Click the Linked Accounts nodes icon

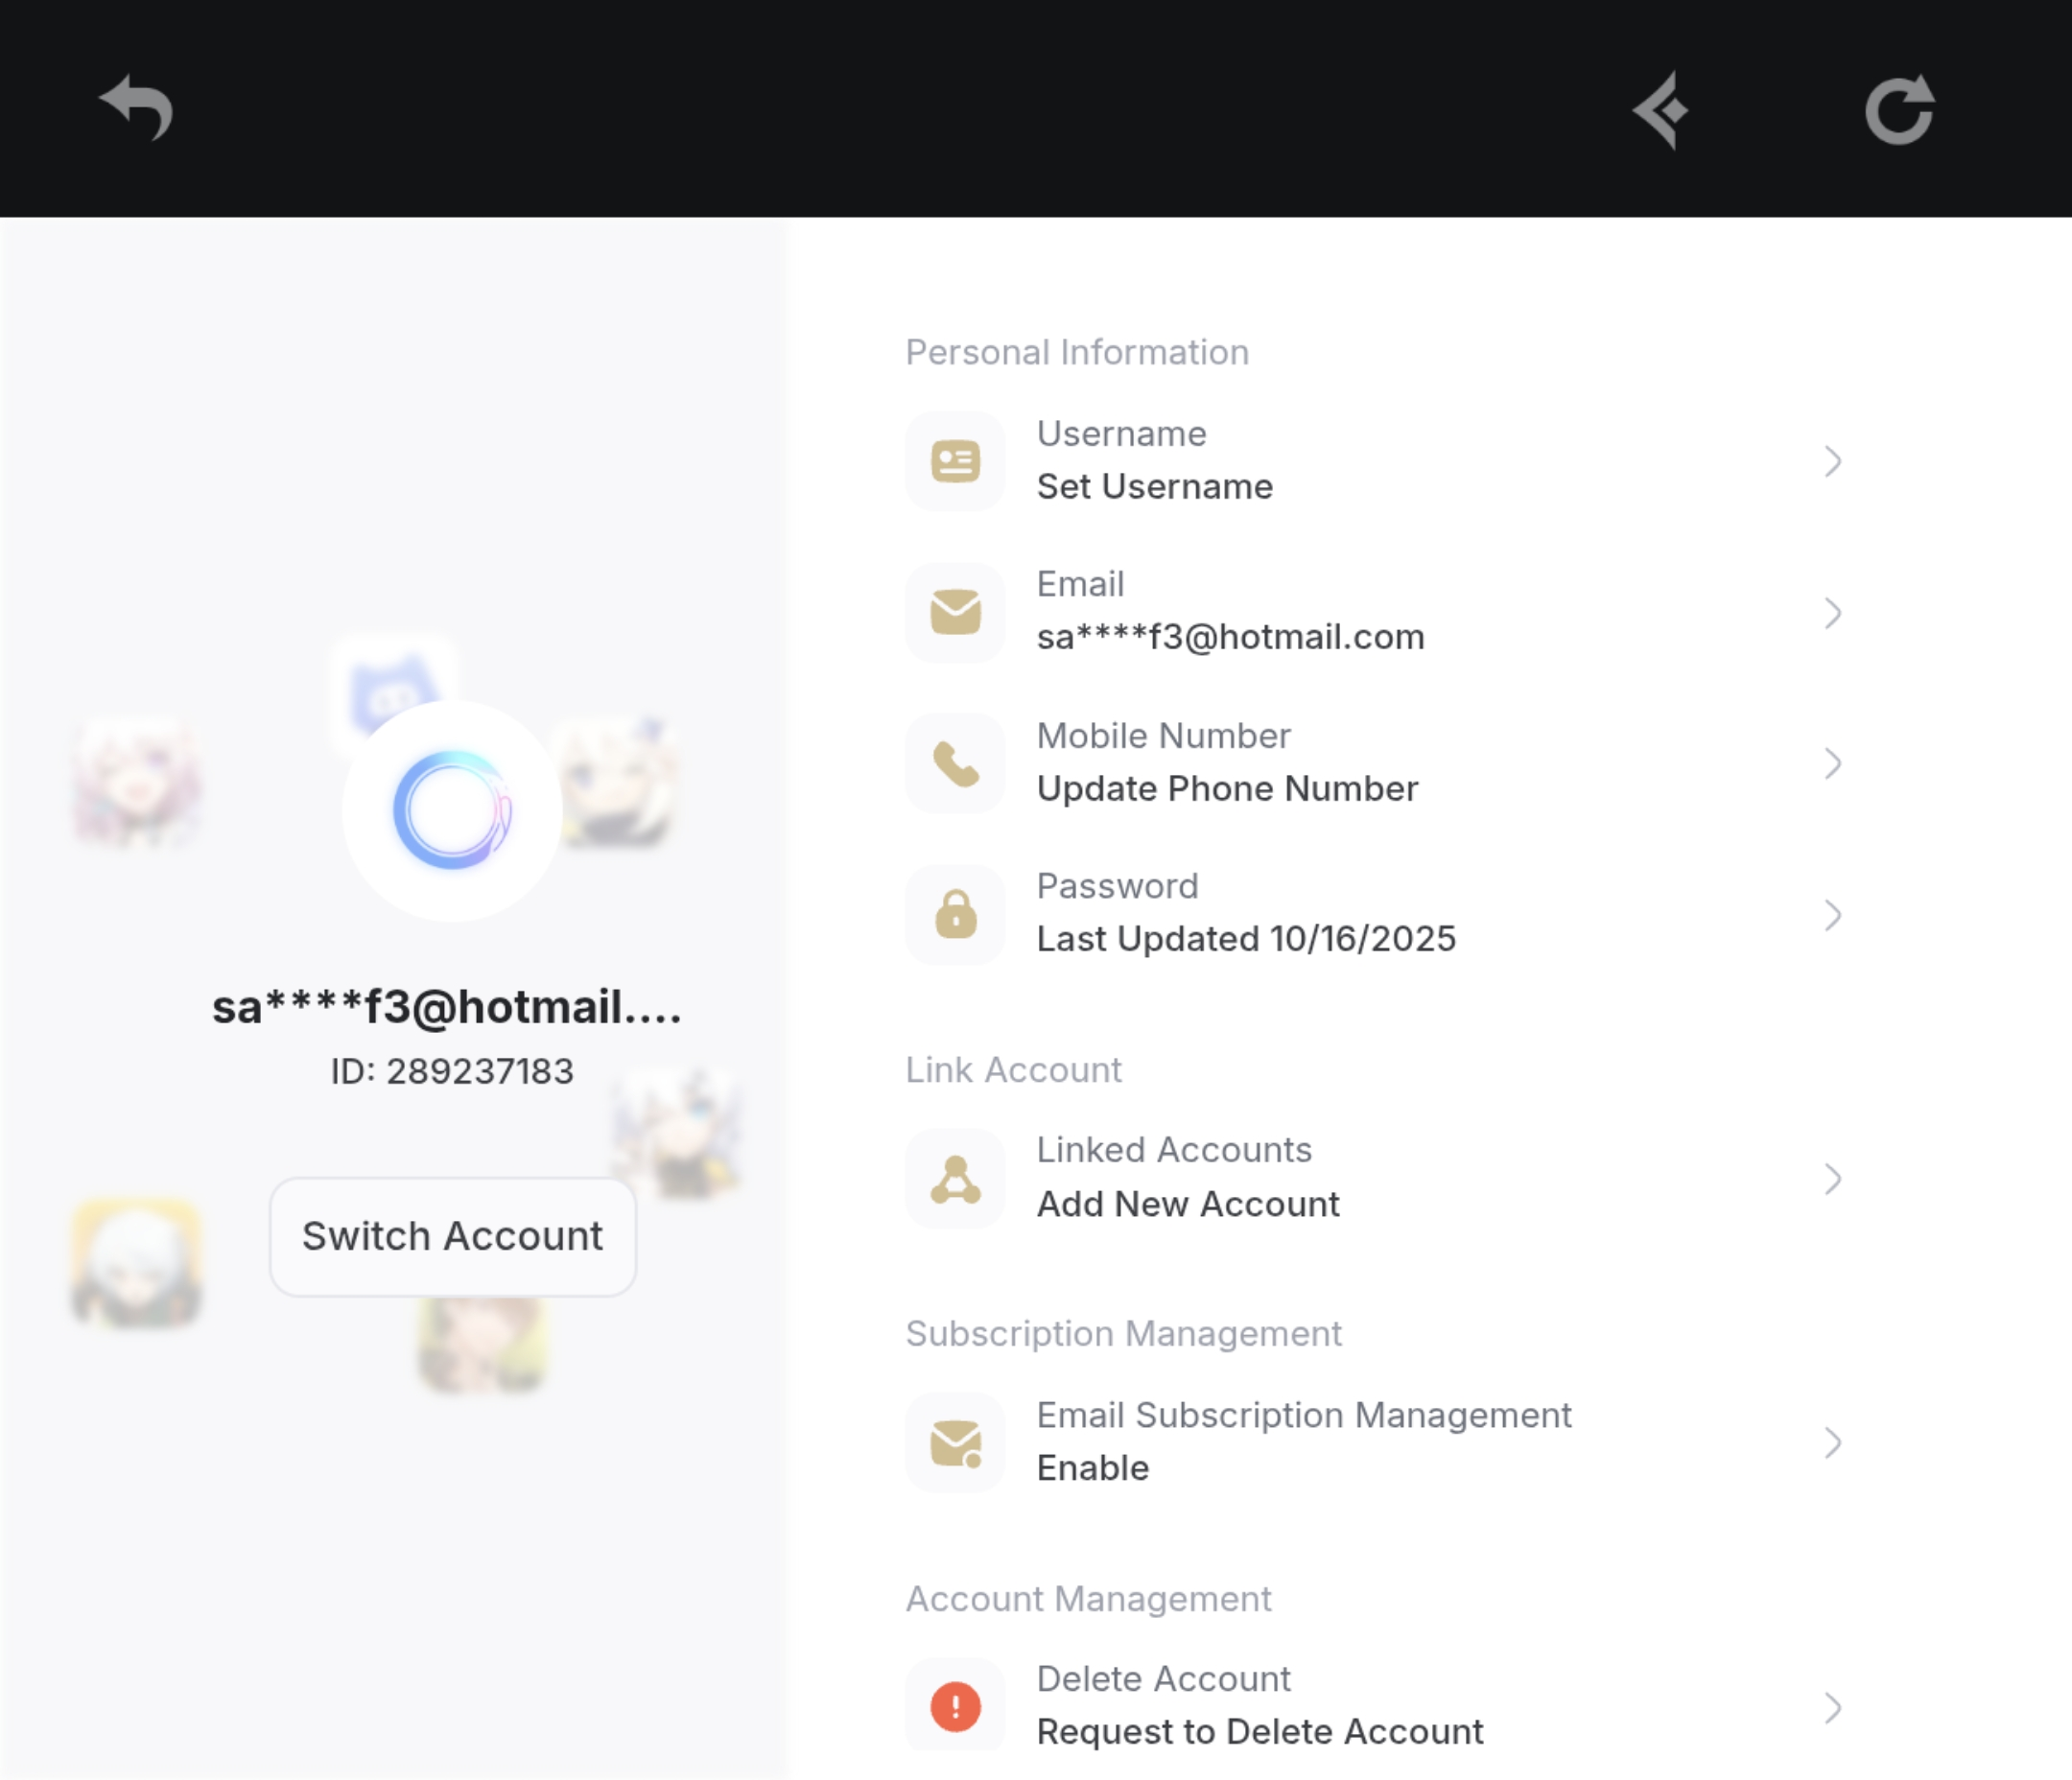(x=955, y=1179)
